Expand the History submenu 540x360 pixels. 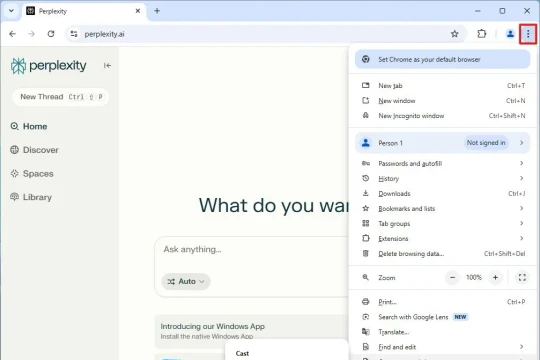pos(443,178)
